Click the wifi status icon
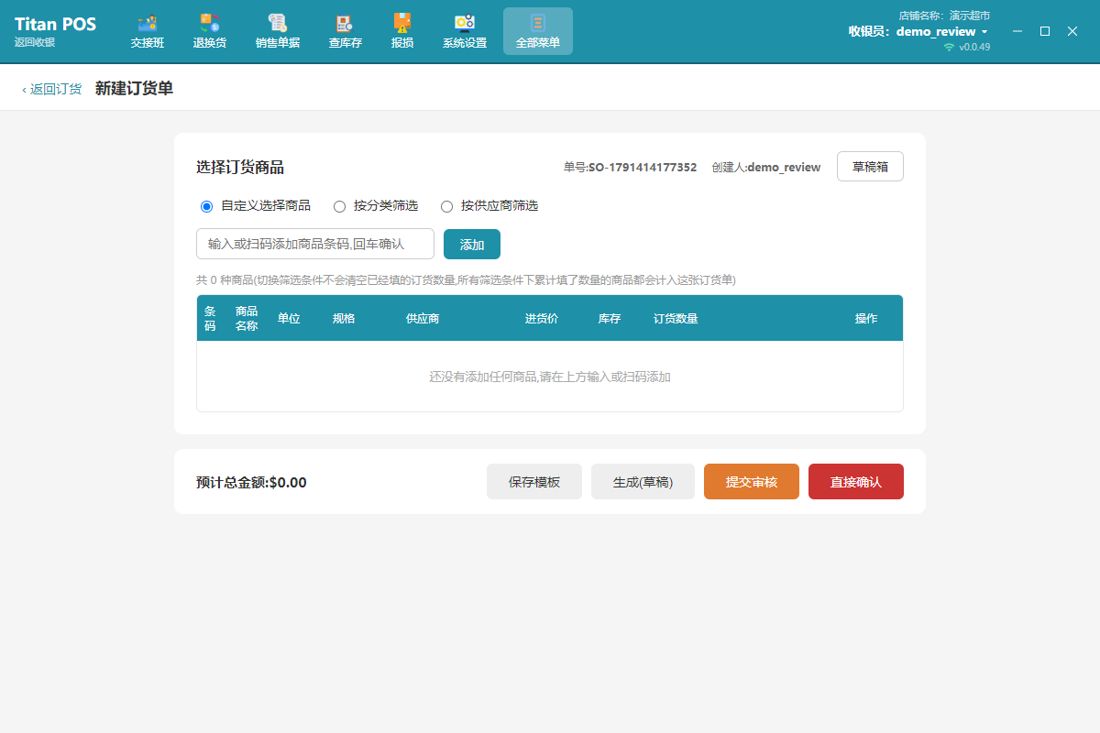The width and height of the screenshot is (1100, 733). [949, 47]
